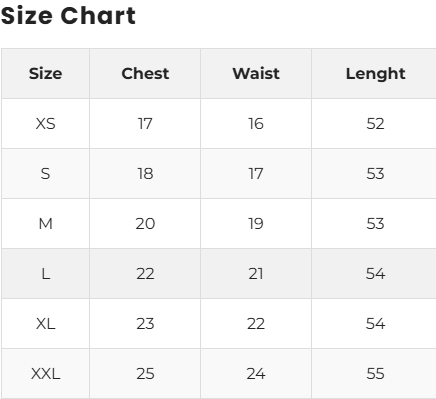The height and width of the screenshot is (399, 436).
Task: Click the XXL size cell
Action: pyautogui.click(x=45, y=374)
